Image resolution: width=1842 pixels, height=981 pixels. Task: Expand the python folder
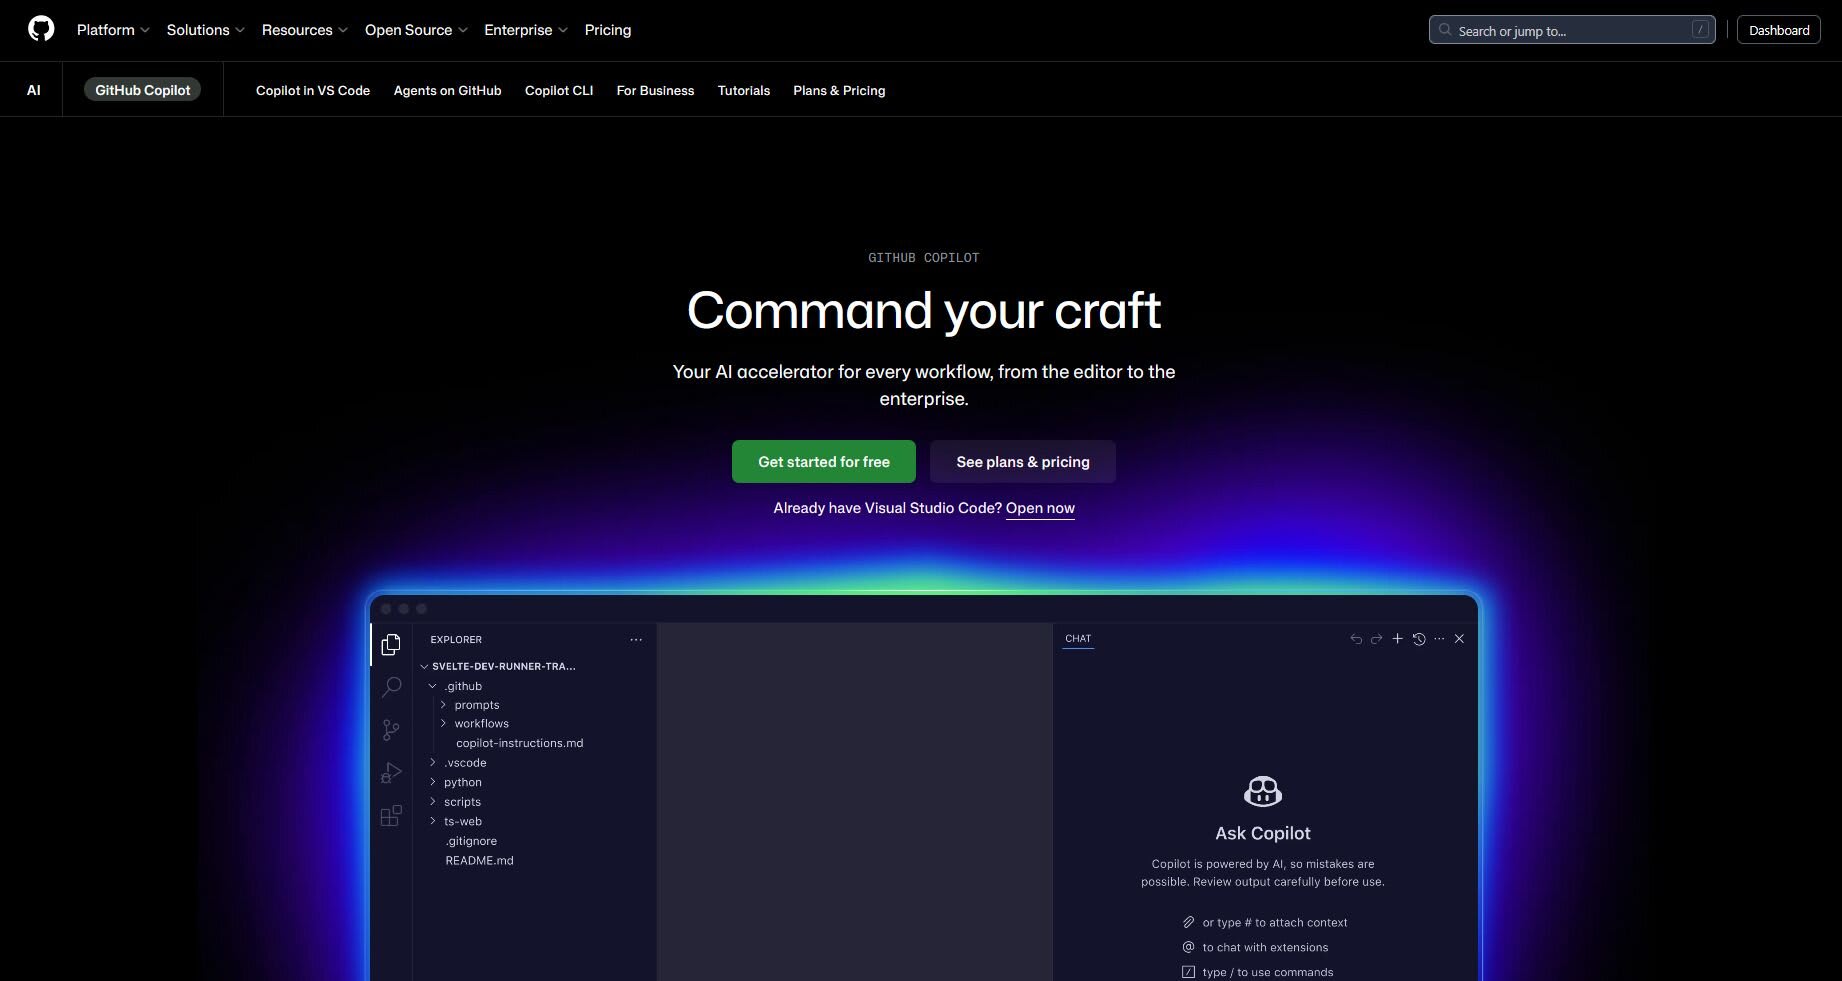point(433,782)
